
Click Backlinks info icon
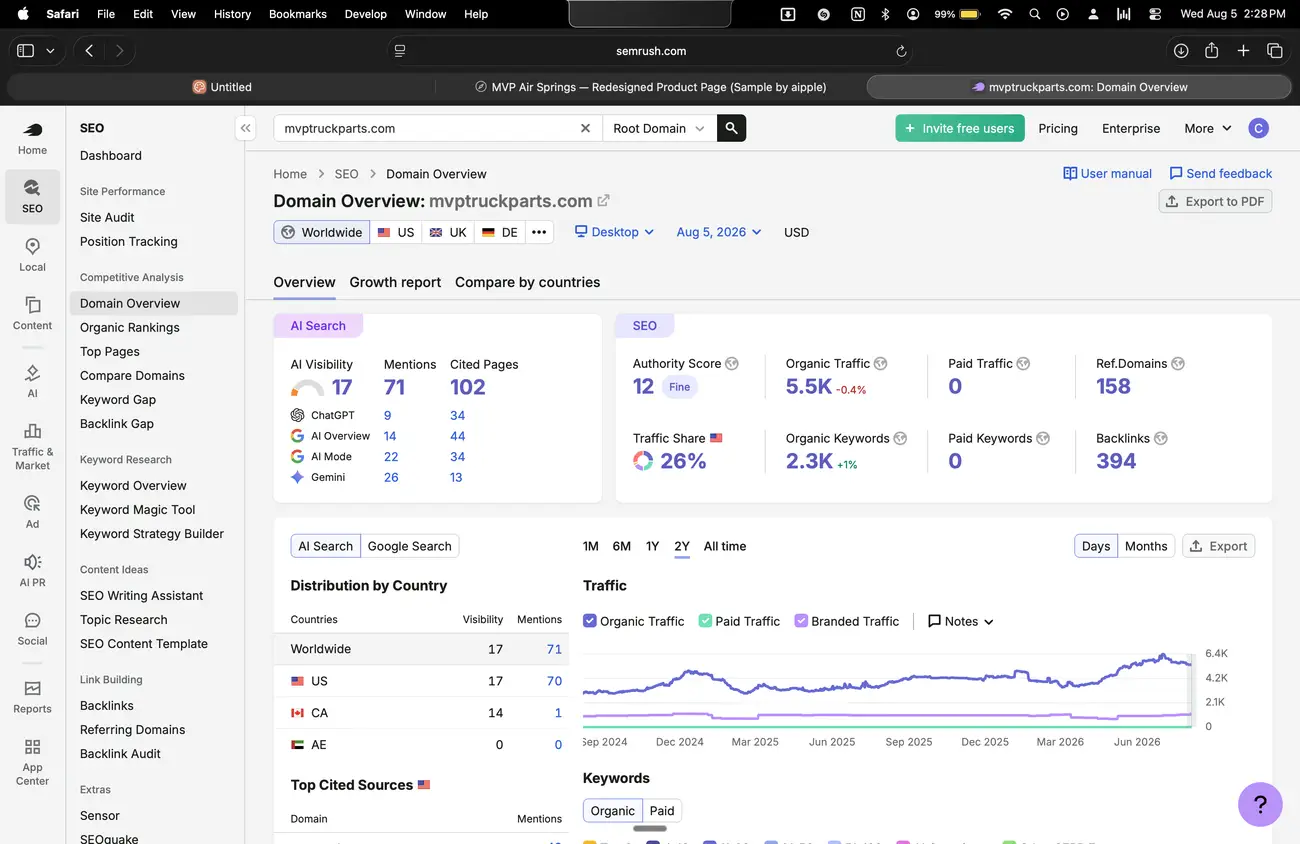1160,438
